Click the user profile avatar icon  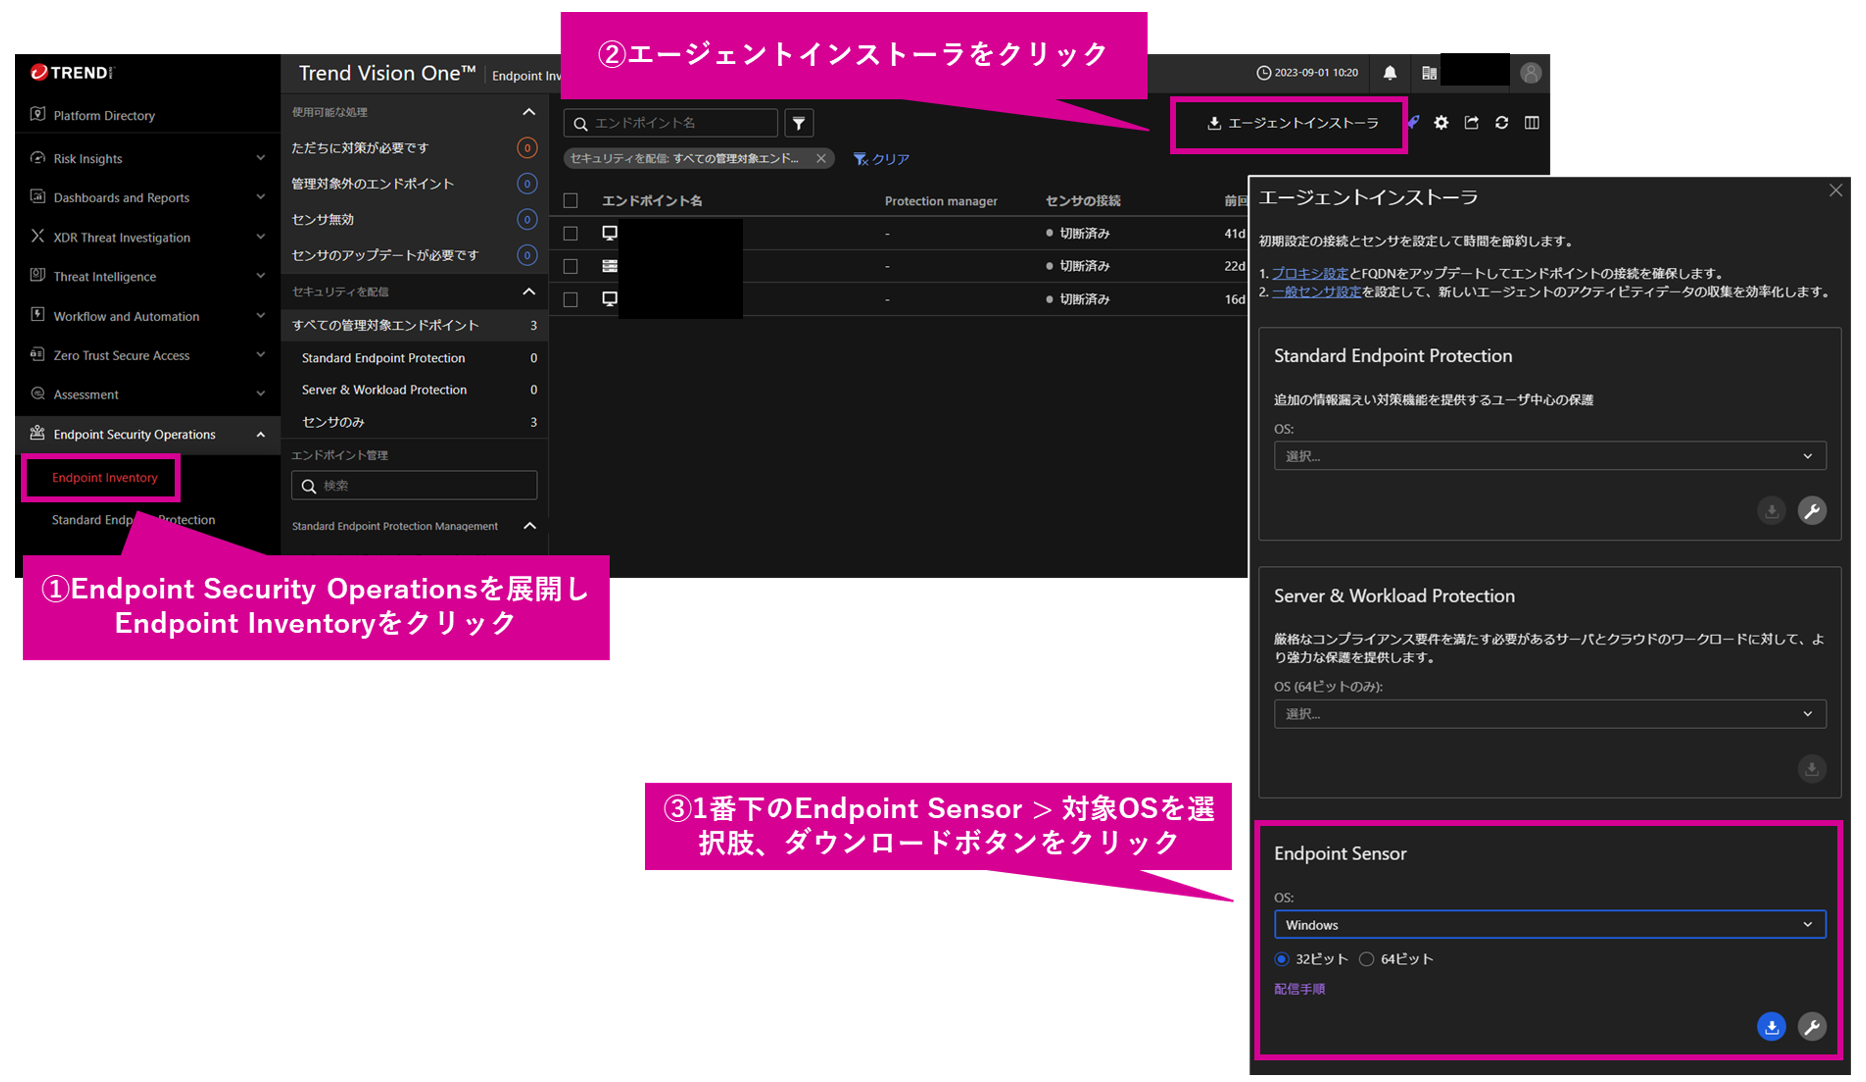1530,73
